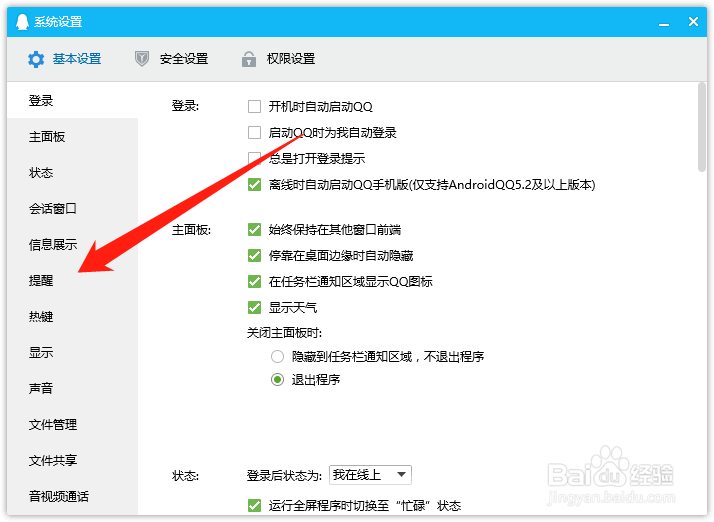The image size is (714, 522).
Task: Click the shield icon for 安全设置
Action: (142, 59)
